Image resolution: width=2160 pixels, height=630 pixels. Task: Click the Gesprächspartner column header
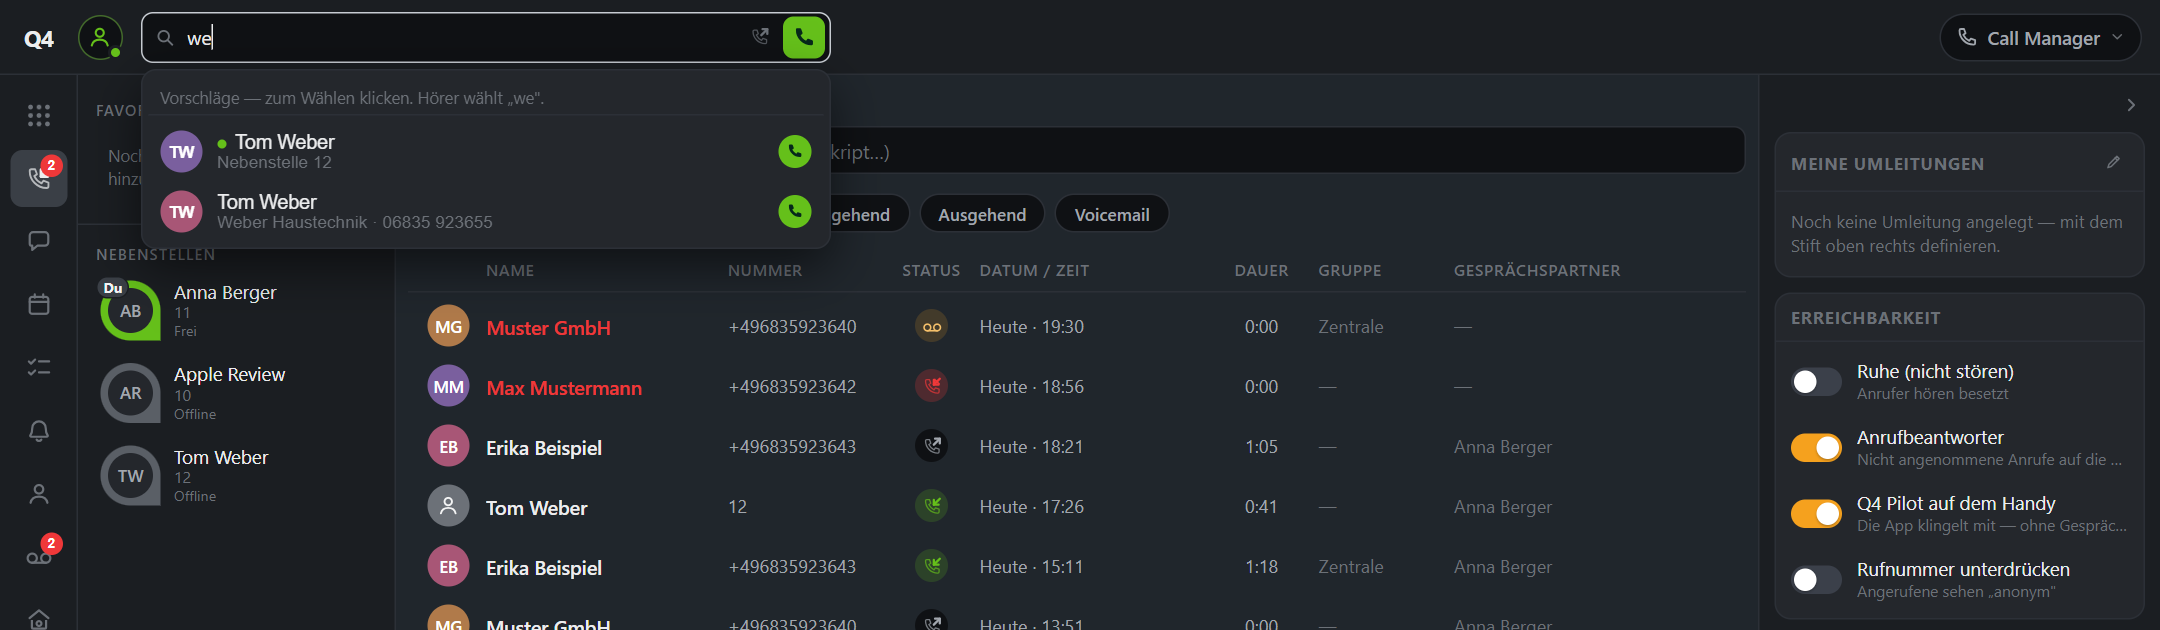[1537, 271]
